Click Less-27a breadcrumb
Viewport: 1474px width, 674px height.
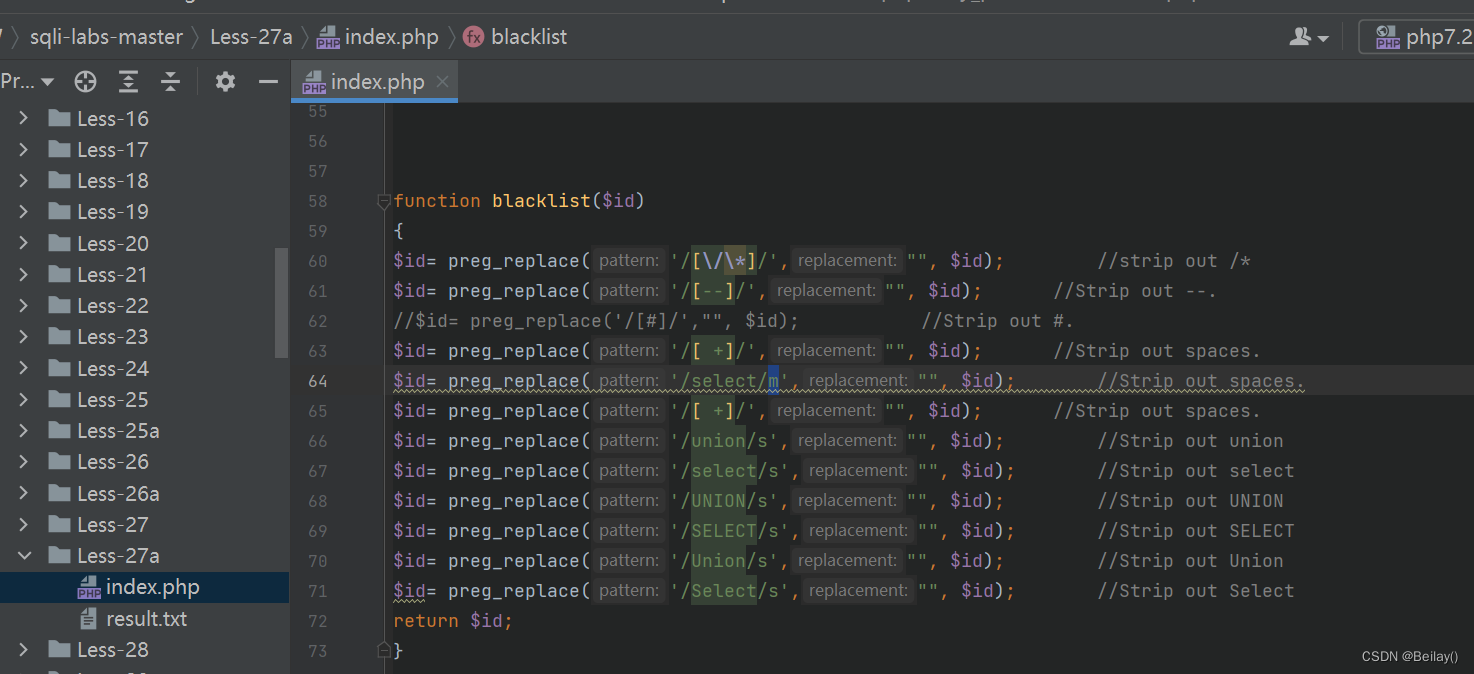[251, 37]
